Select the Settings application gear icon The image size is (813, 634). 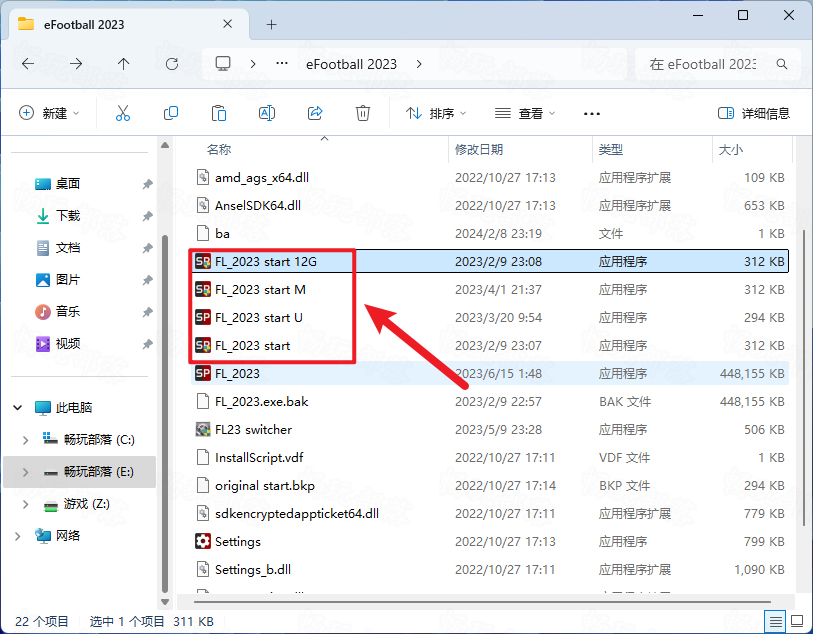click(x=203, y=541)
